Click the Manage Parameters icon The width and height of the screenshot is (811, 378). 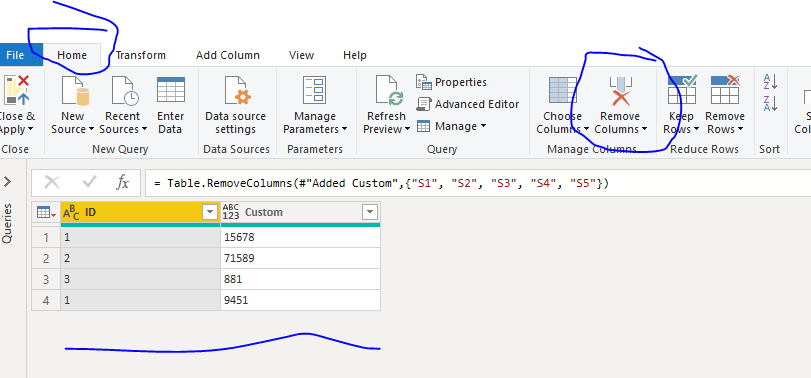coord(314,90)
